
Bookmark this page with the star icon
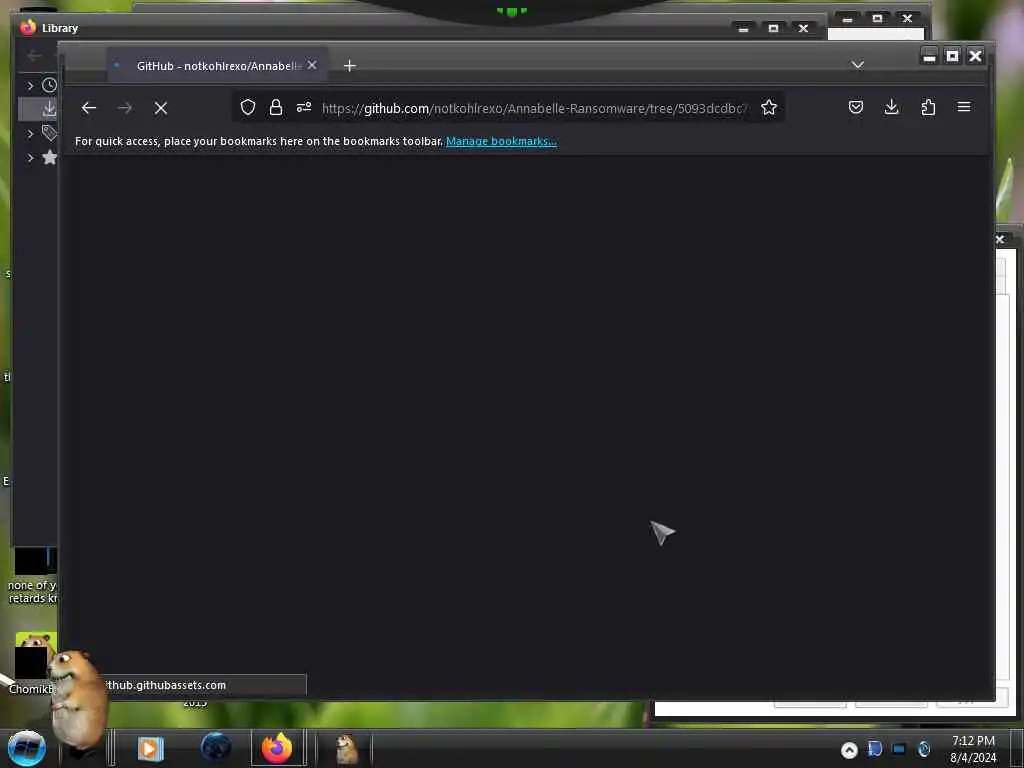coord(769,107)
